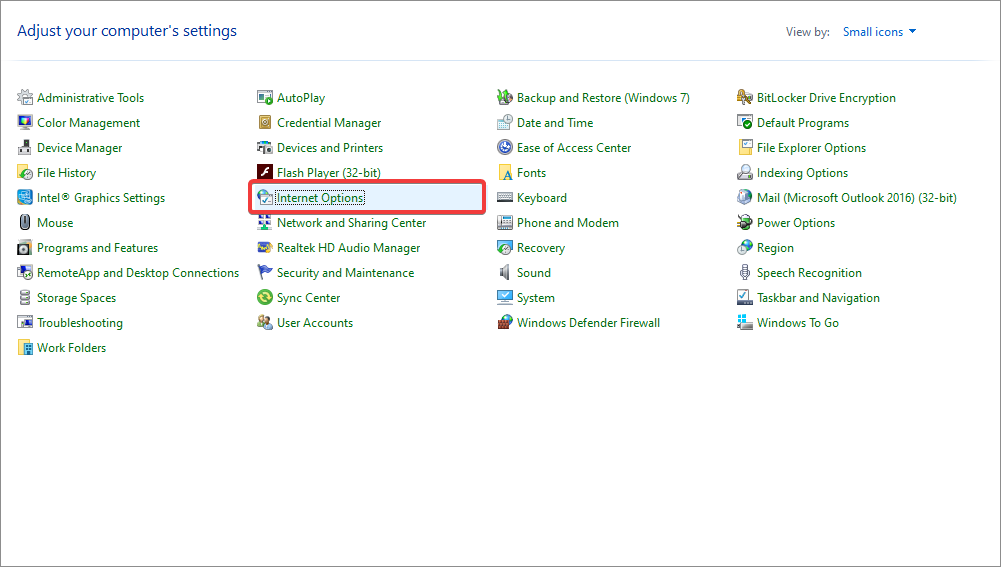
Task: Click the Internet Options globe icon
Action: pos(265,197)
